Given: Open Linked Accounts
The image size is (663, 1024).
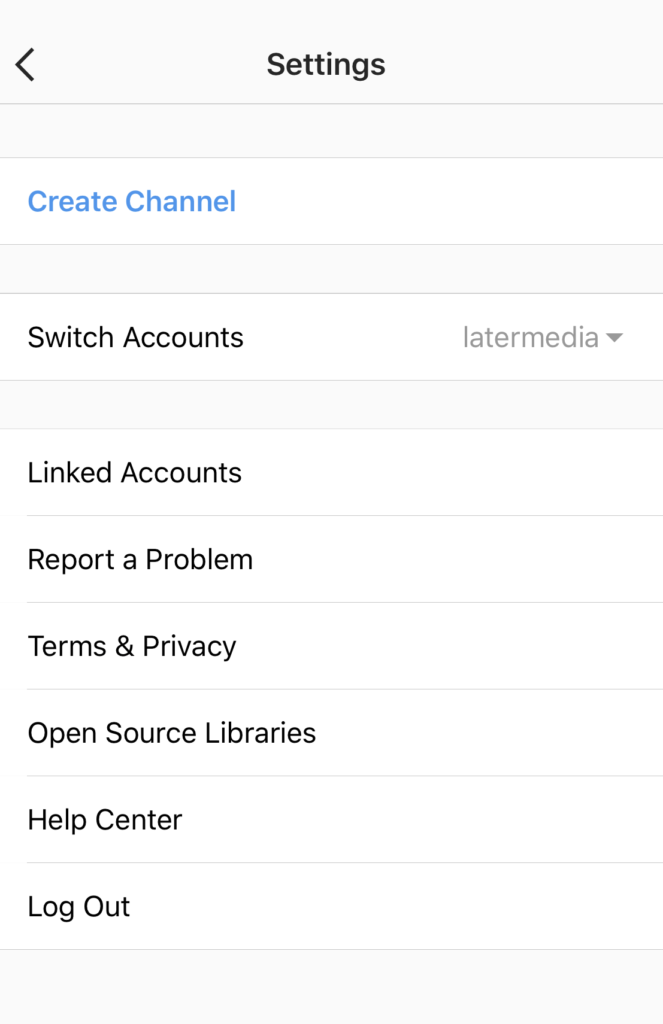Looking at the screenshot, I should pyautogui.click(x=331, y=472).
